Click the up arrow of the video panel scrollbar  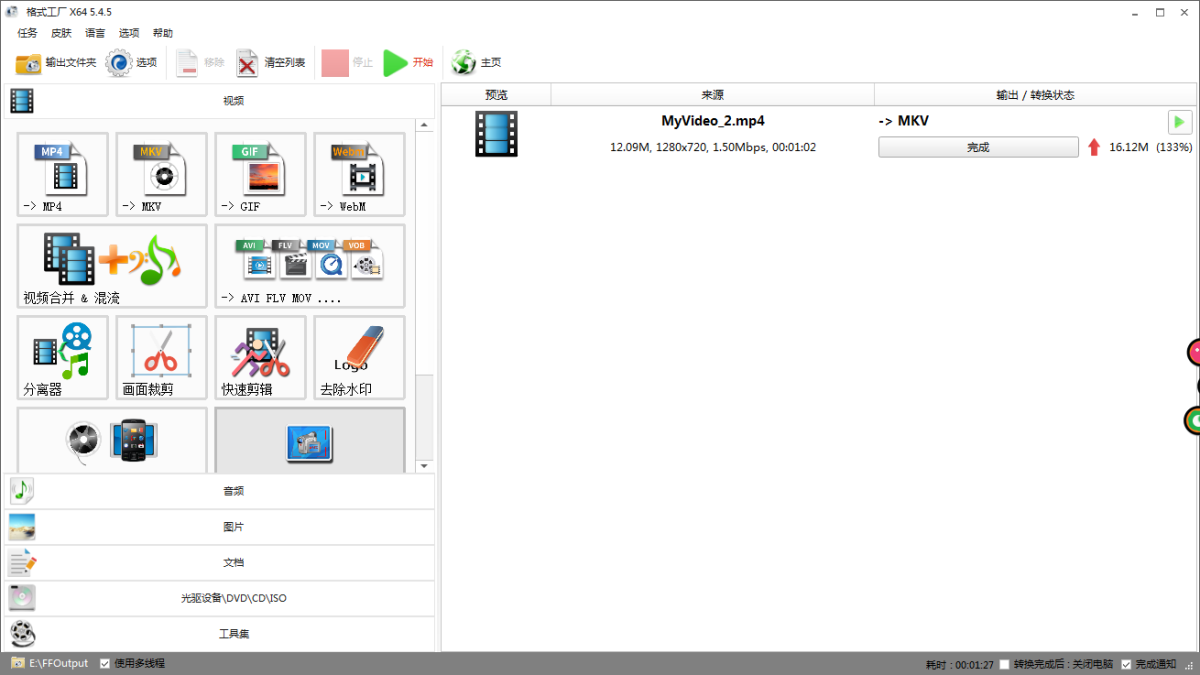click(425, 125)
